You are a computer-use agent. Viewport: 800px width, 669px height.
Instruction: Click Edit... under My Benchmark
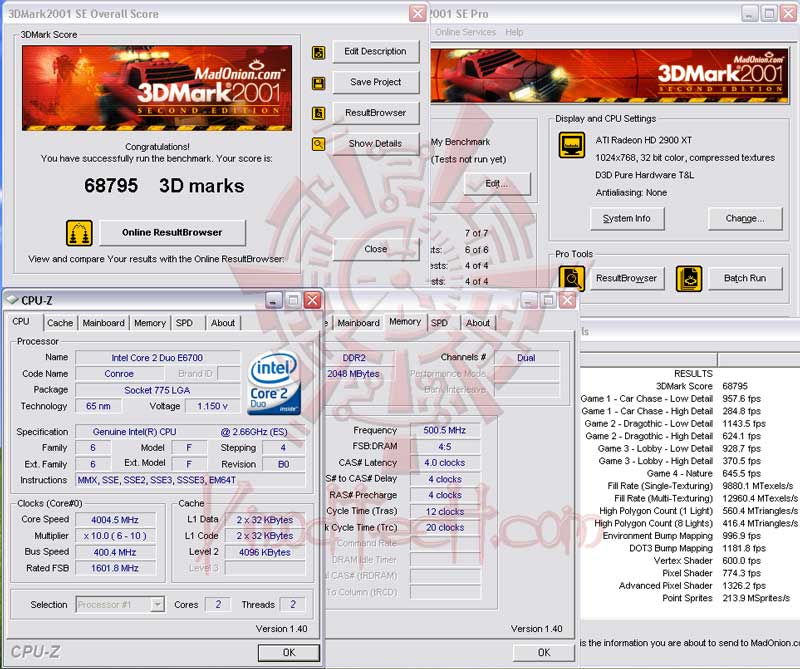[496, 184]
